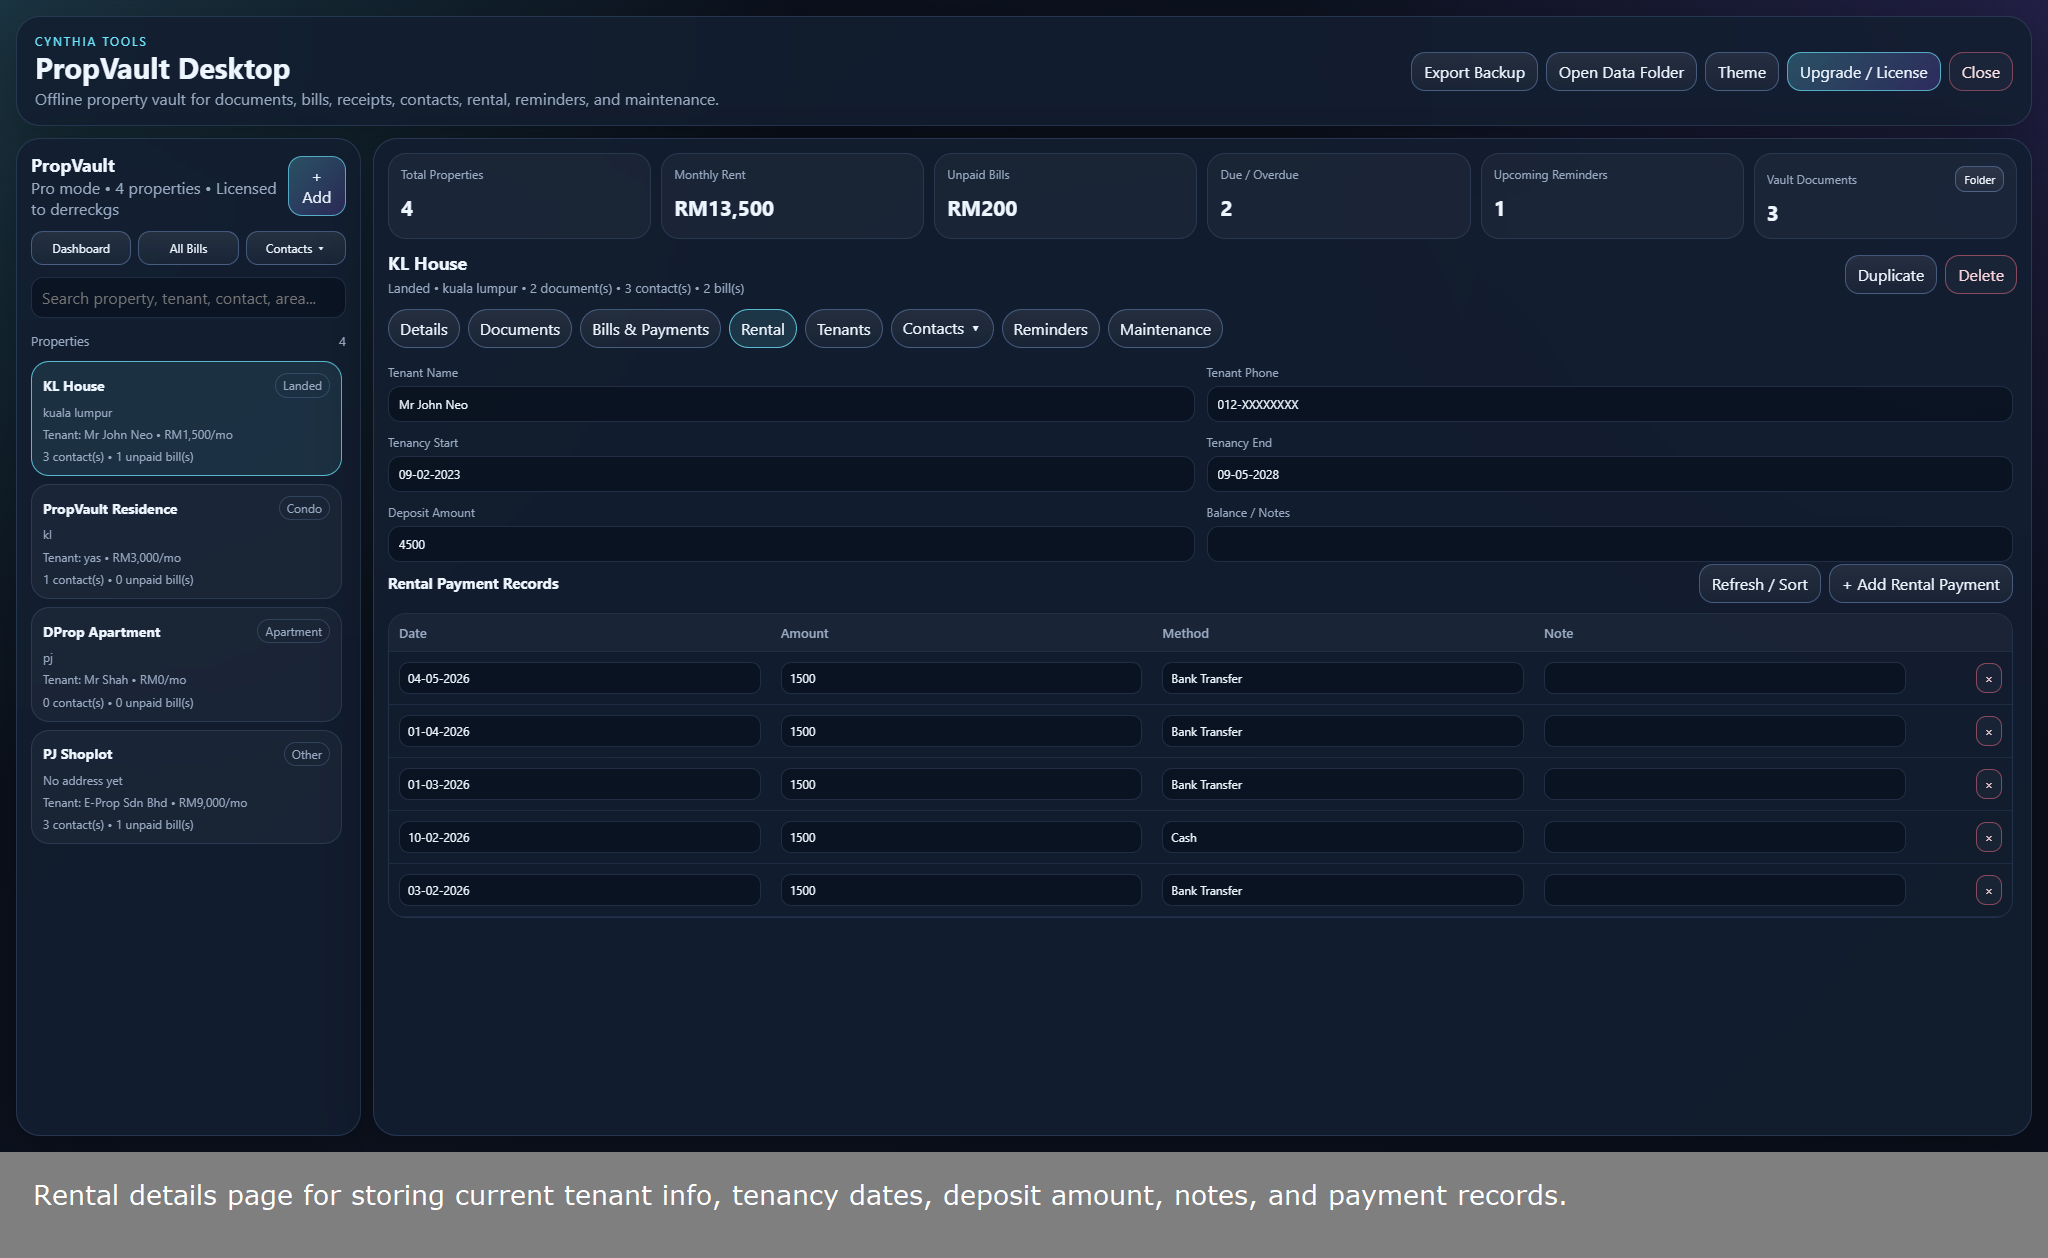Delete the KL House property
Screen dimensions: 2048x1258
pos(1980,275)
